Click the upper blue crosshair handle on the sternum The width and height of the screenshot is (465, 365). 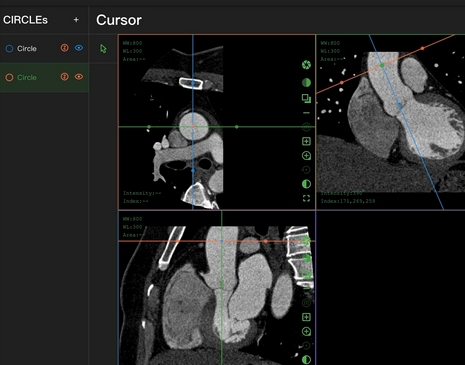(x=193, y=83)
